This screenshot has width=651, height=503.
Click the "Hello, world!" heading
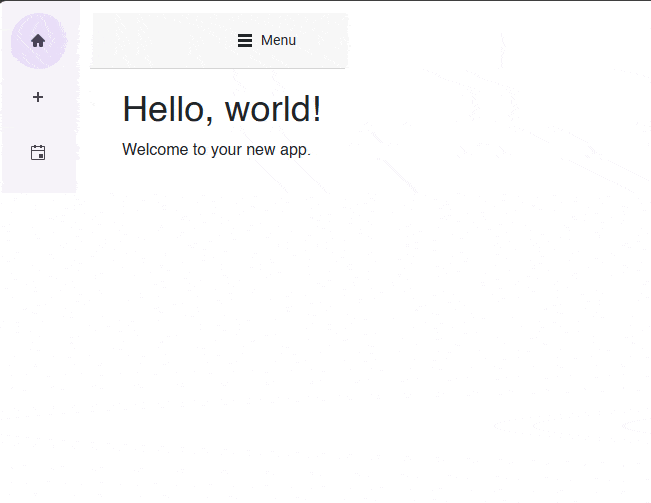coord(222,109)
